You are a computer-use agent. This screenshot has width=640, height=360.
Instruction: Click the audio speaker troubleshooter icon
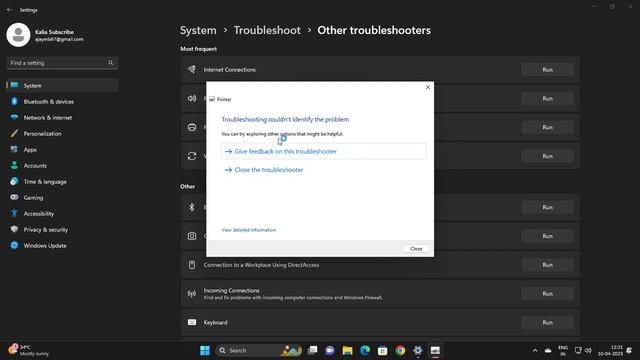click(192, 98)
